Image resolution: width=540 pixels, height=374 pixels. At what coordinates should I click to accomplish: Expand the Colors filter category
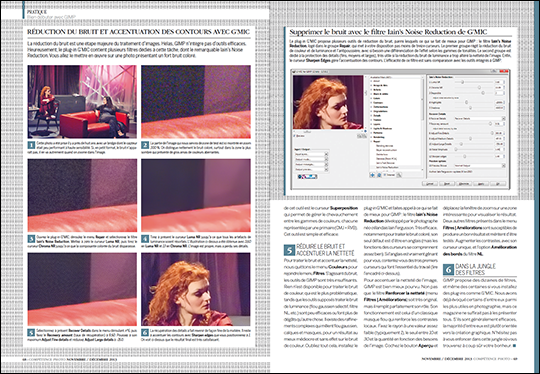(x=371, y=98)
